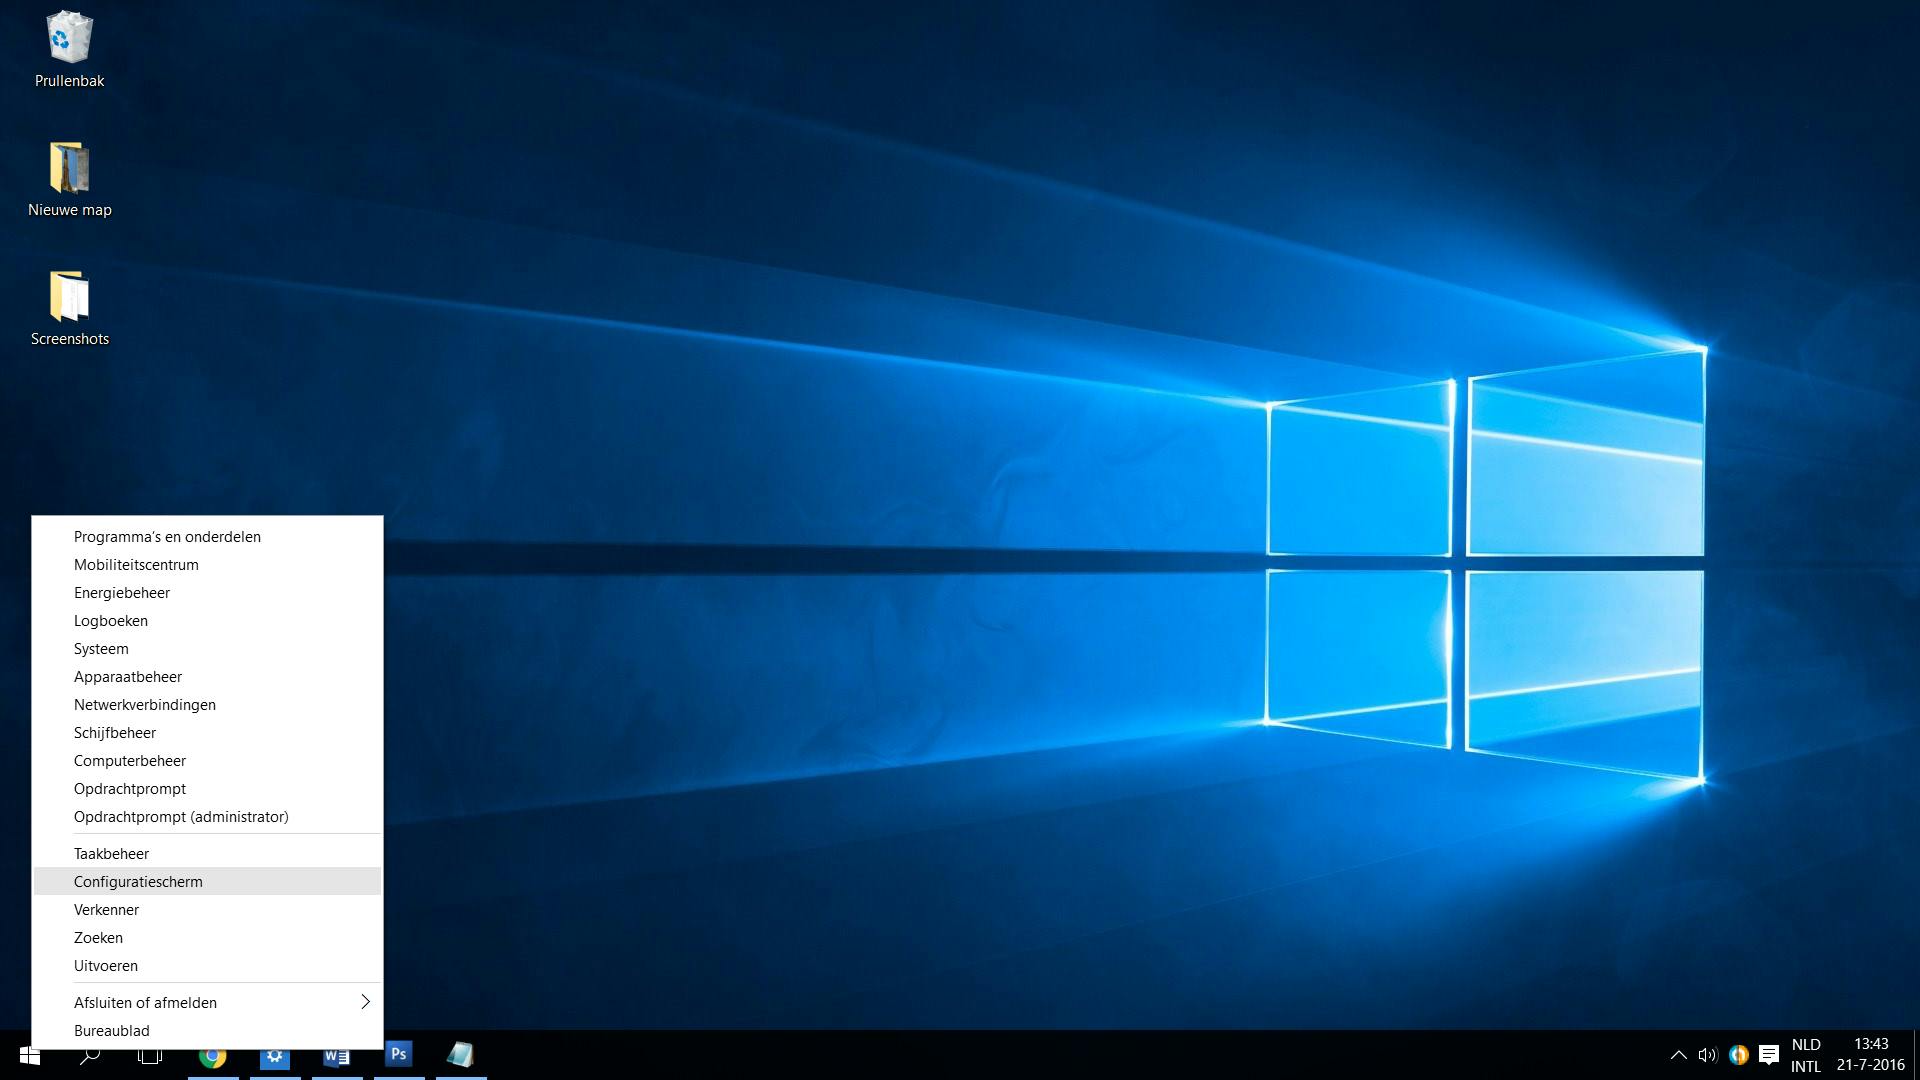1920x1080 pixels.
Task: Open Photoshop from the taskbar
Action: click(x=398, y=1054)
